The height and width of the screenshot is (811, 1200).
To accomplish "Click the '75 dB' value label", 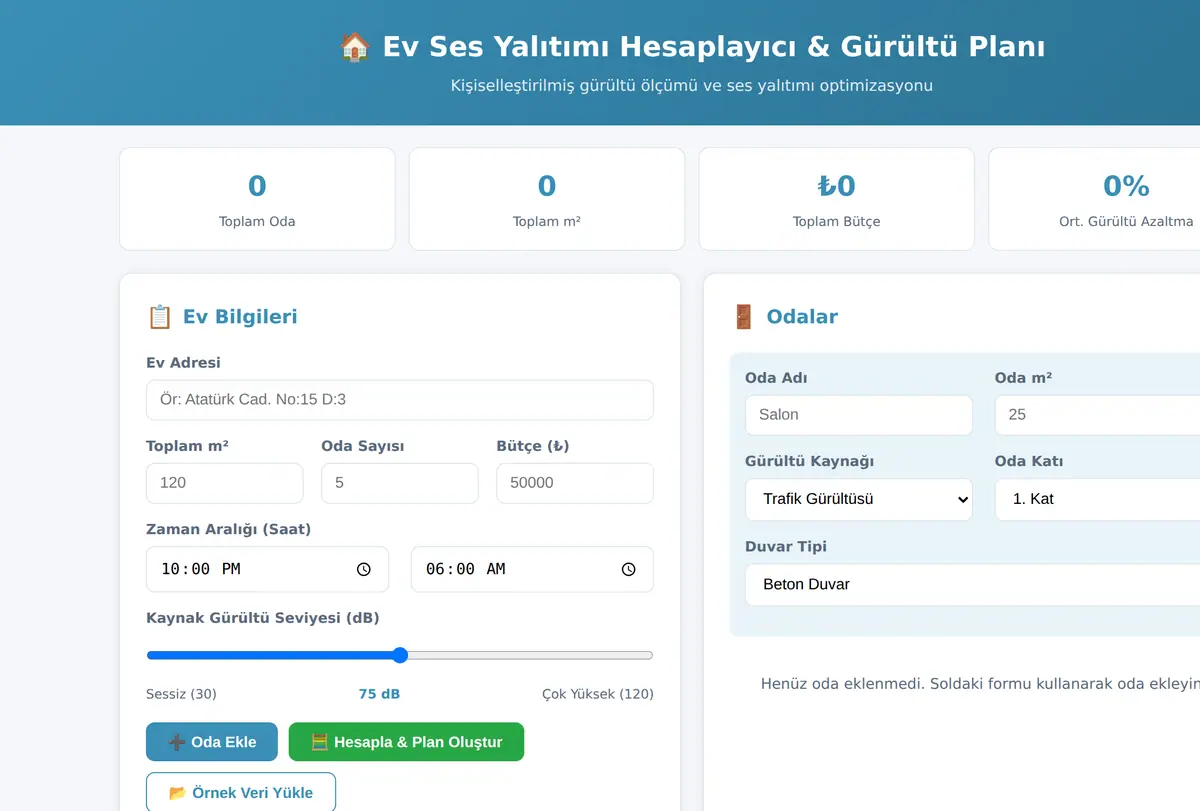I will point(379,693).
